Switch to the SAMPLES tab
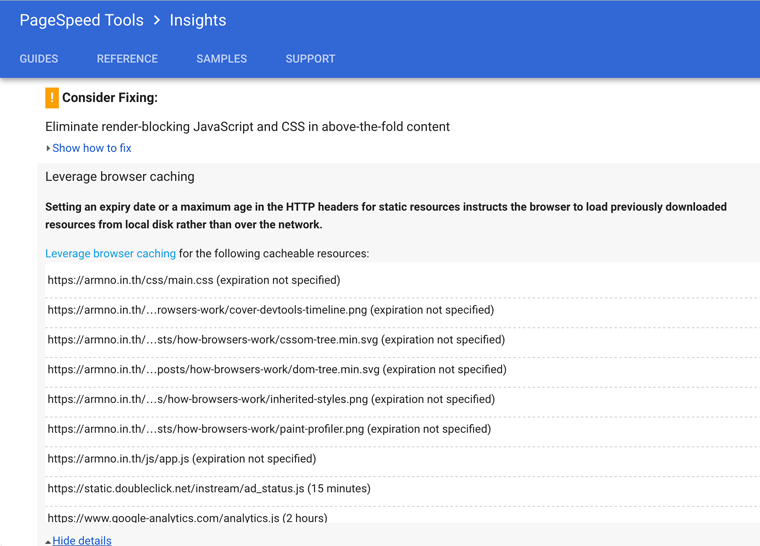 222,59
